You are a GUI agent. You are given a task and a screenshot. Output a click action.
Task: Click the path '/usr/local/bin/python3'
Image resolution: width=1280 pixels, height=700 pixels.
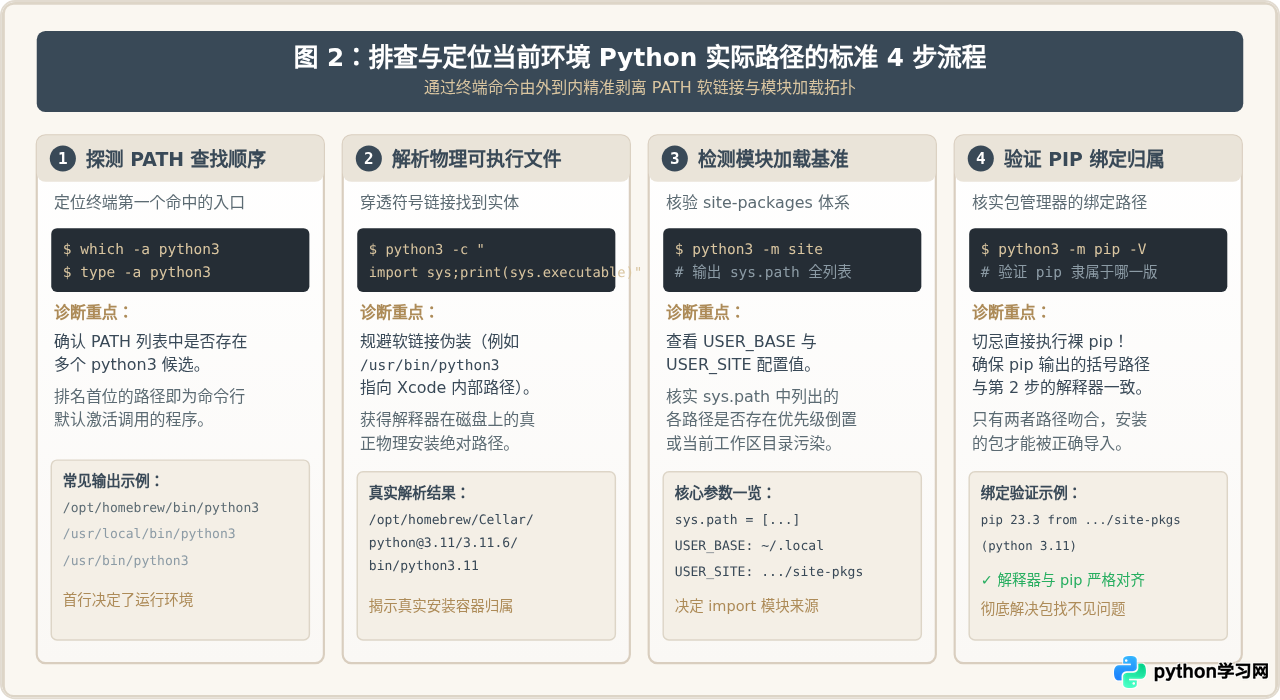149,534
